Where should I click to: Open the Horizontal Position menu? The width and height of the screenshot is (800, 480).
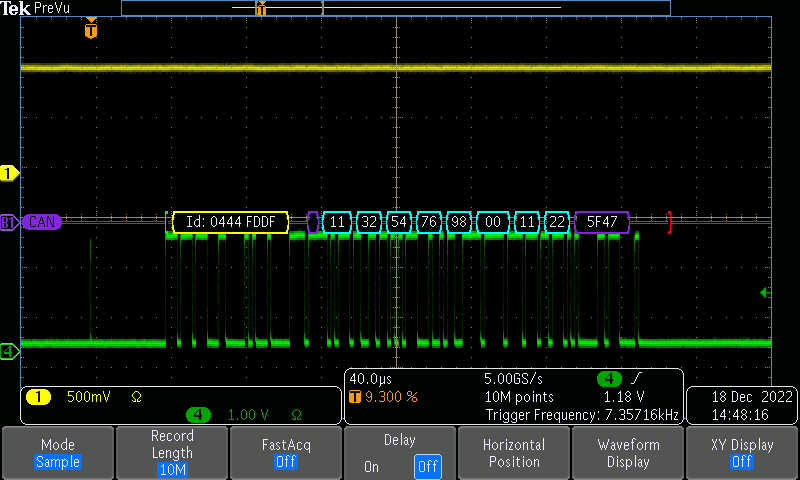coord(514,452)
